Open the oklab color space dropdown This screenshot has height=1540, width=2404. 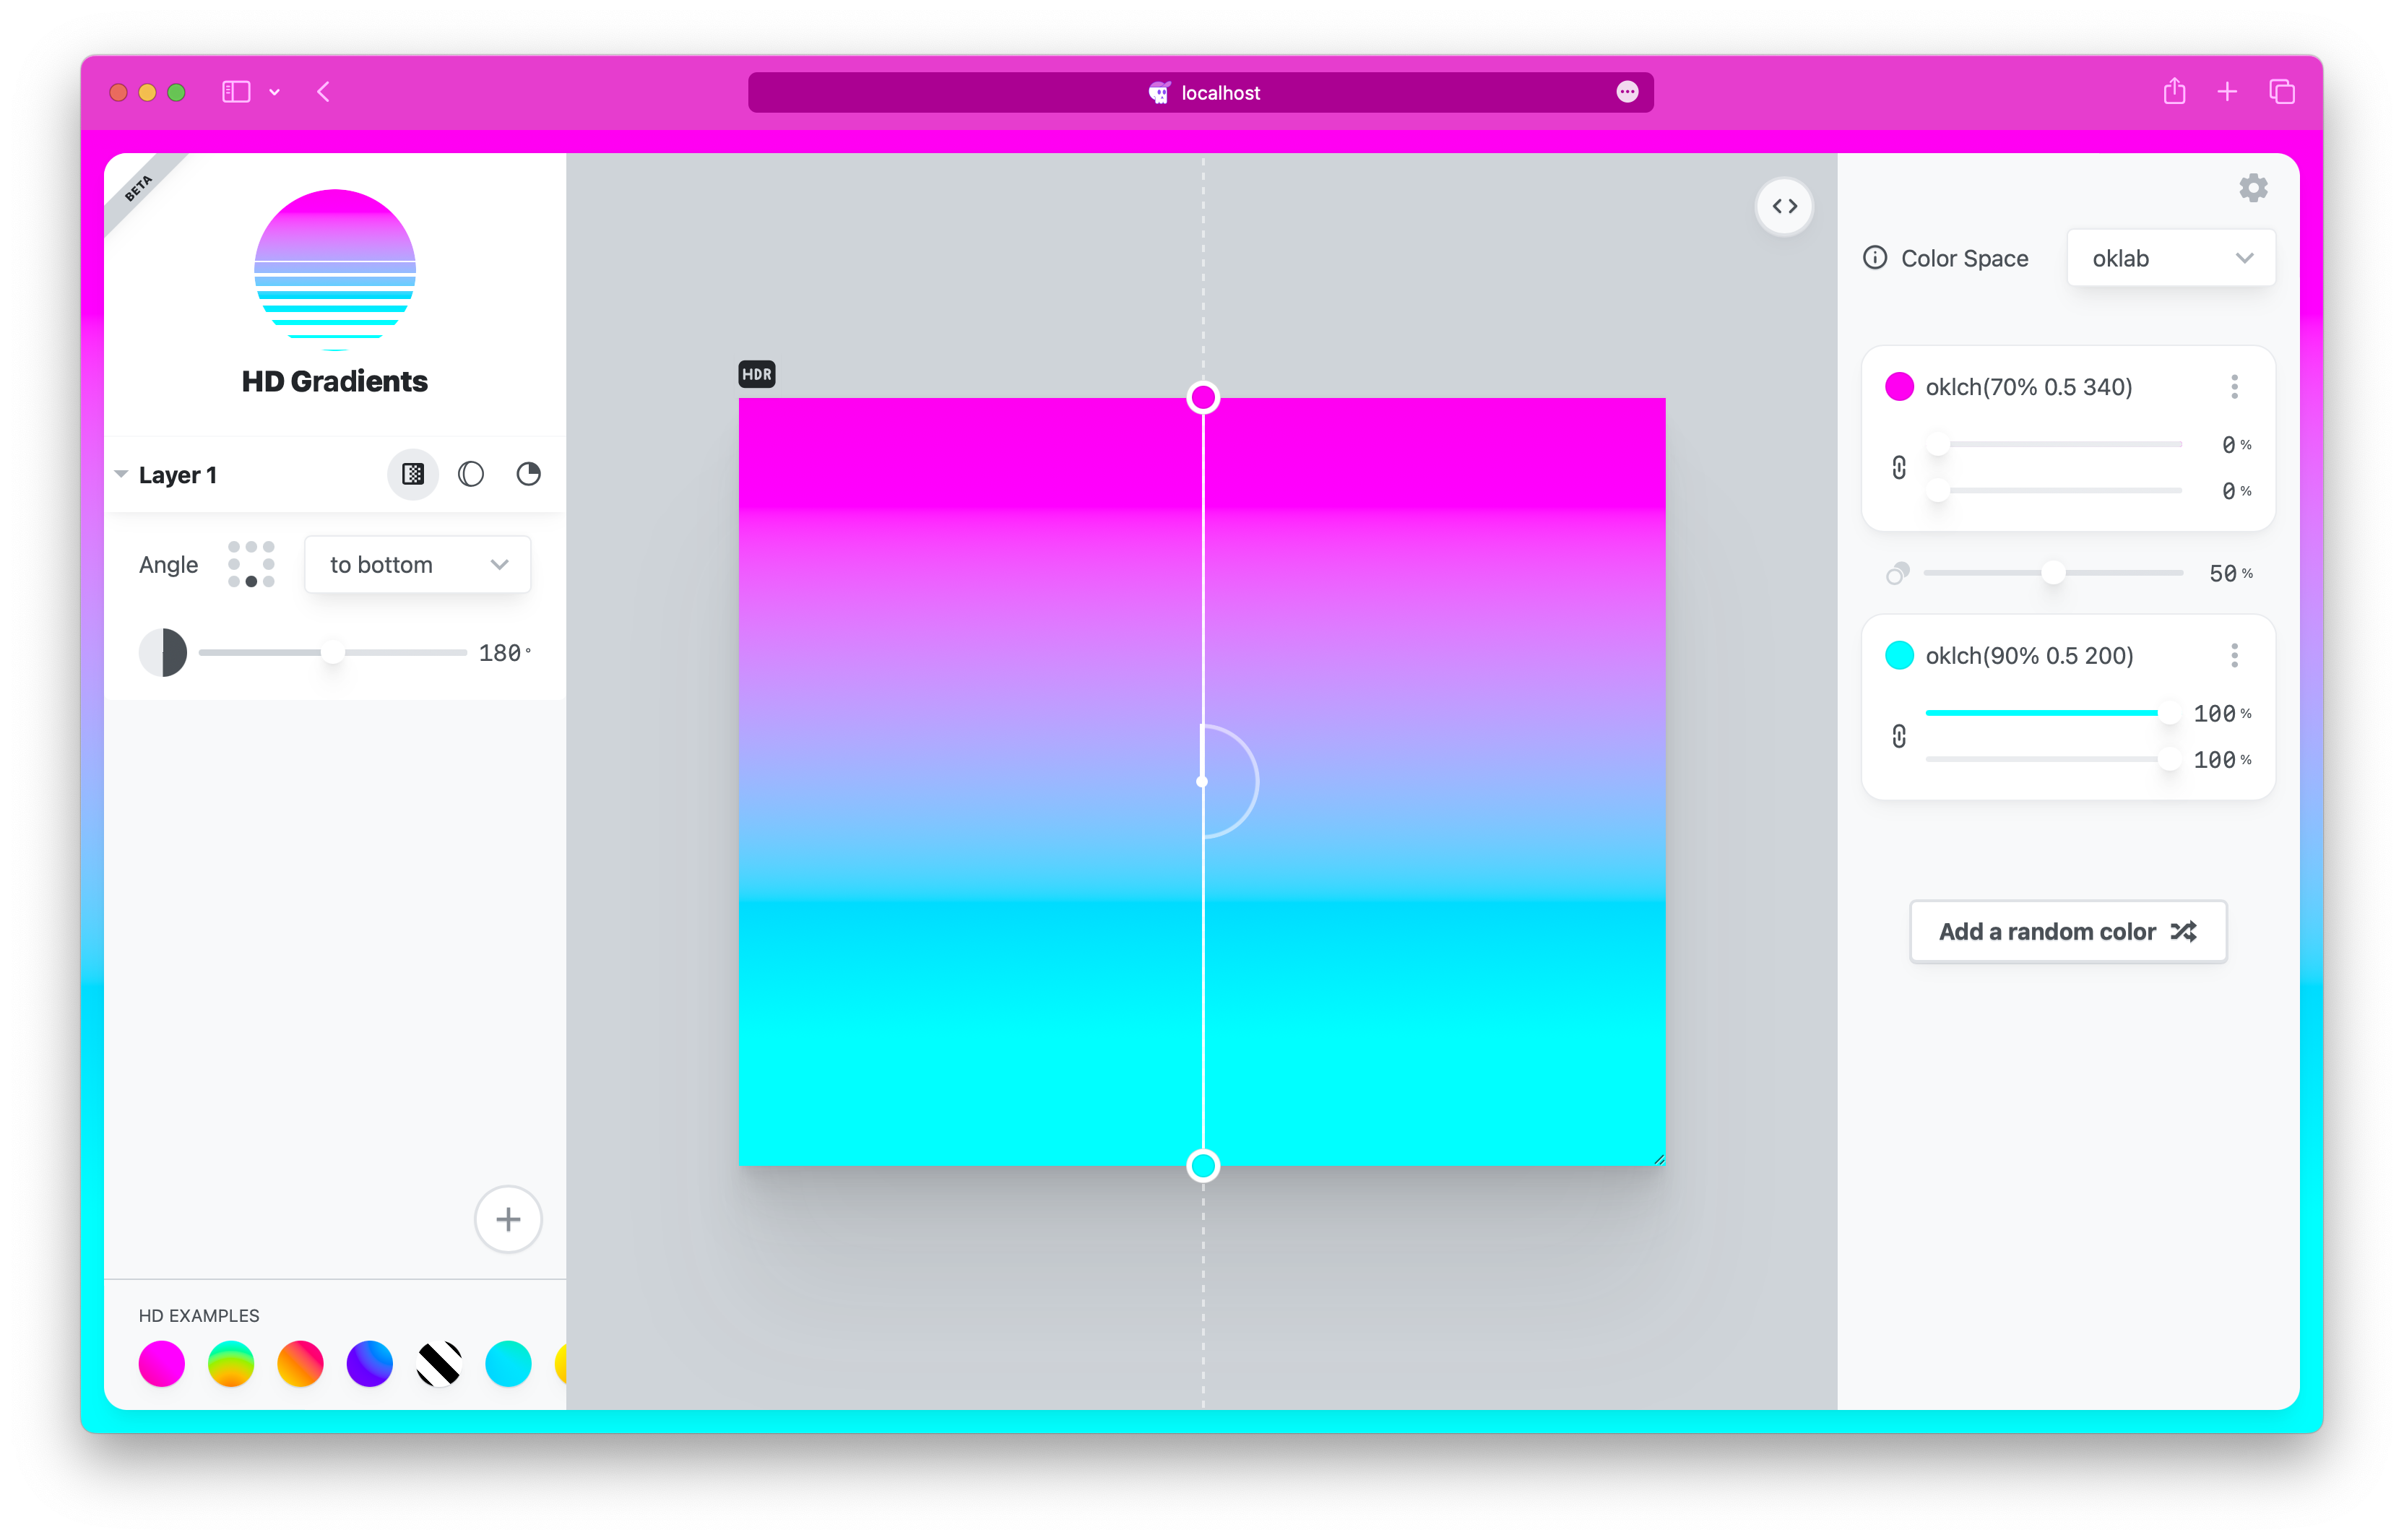(x=2170, y=257)
